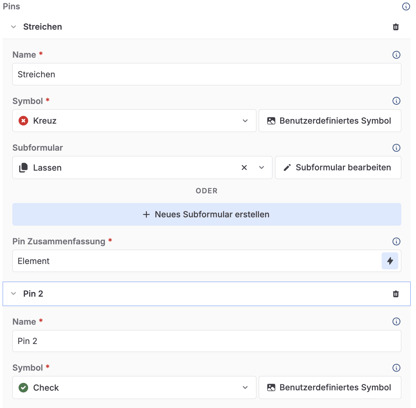416x408 pixels.
Task: Open the Check symbol dropdown
Action: click(x=134, y=387)
